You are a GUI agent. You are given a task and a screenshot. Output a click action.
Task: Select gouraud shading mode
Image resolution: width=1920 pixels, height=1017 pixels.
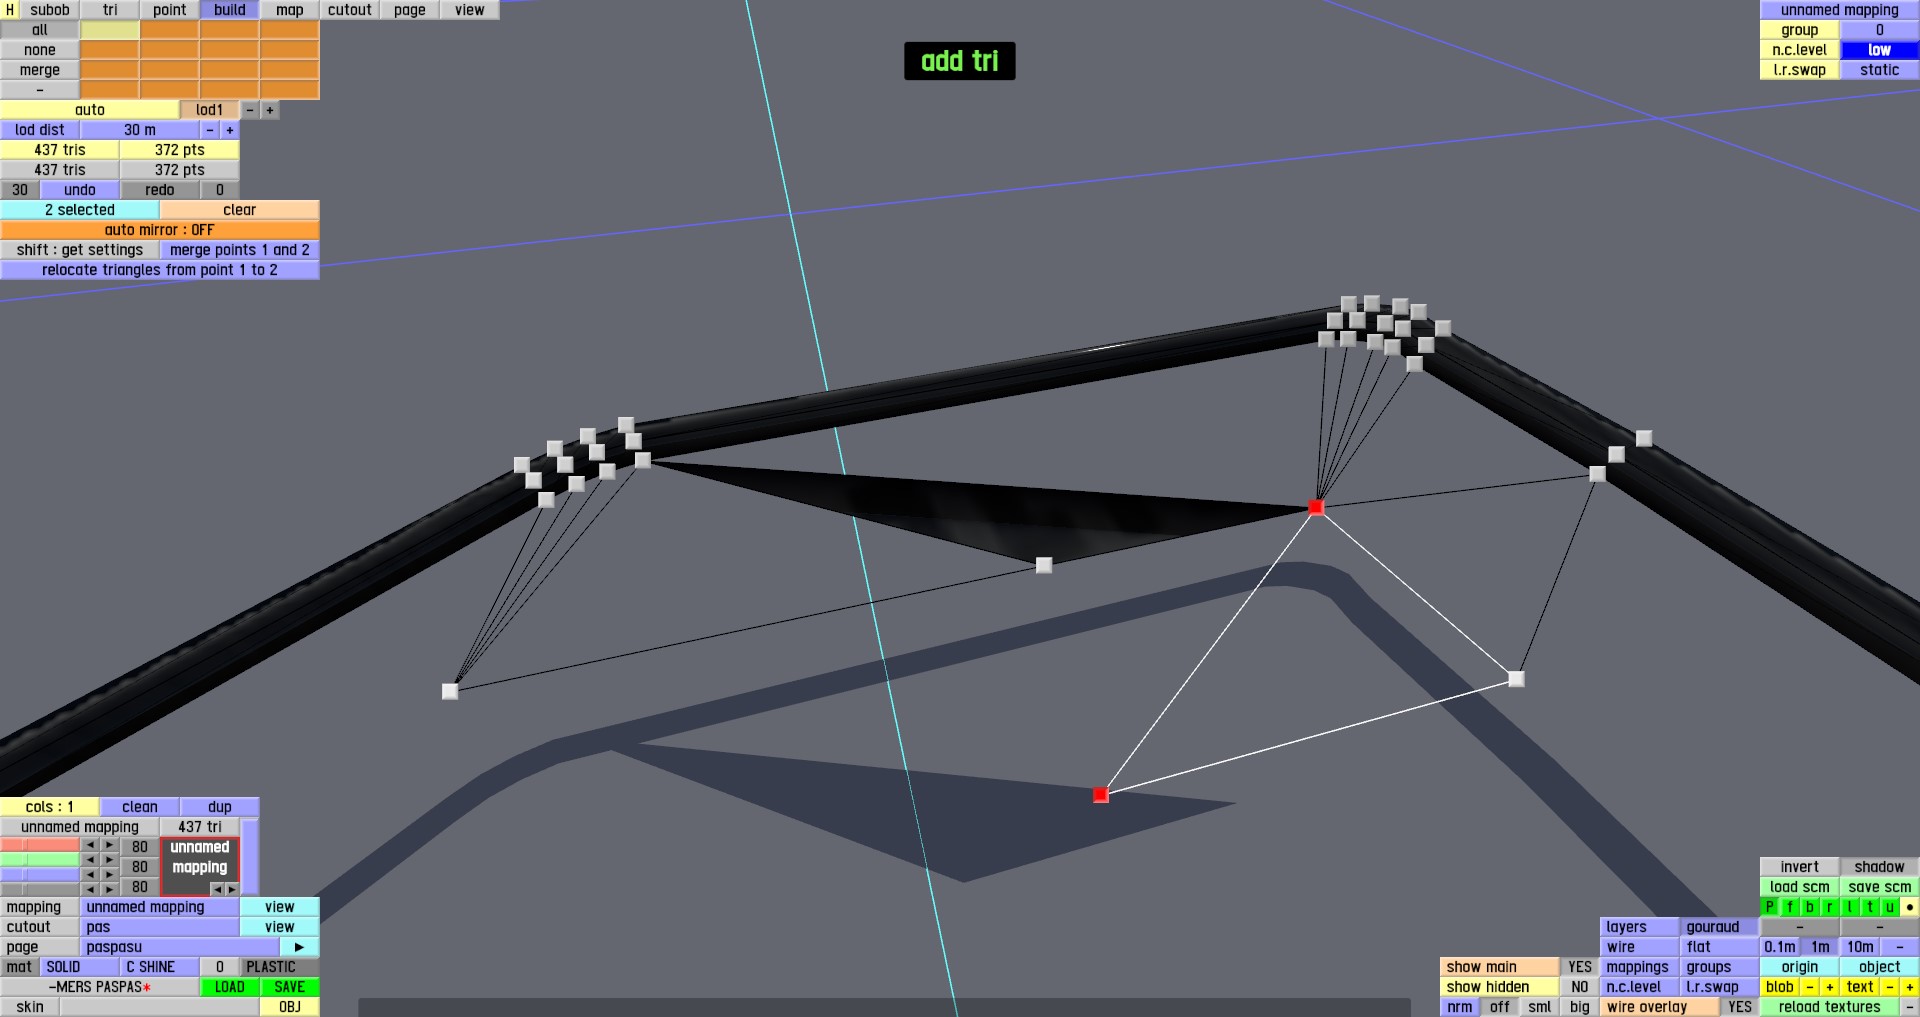point(1719,927)
